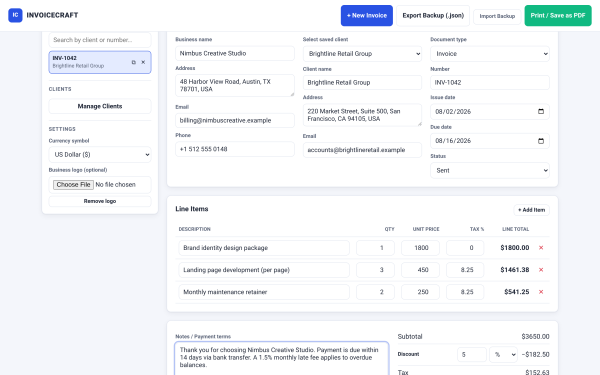Click the $1800.00 line total
The height and width of the screenshot is (375, 600).
[x=515, y=248]
